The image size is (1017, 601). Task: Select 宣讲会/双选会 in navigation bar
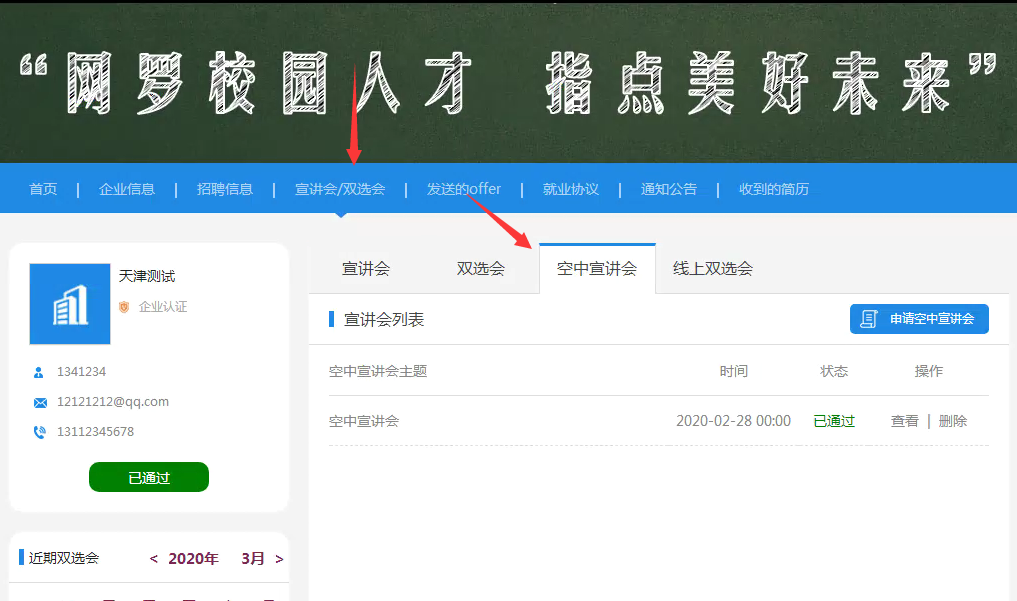(x=340, y=189)
